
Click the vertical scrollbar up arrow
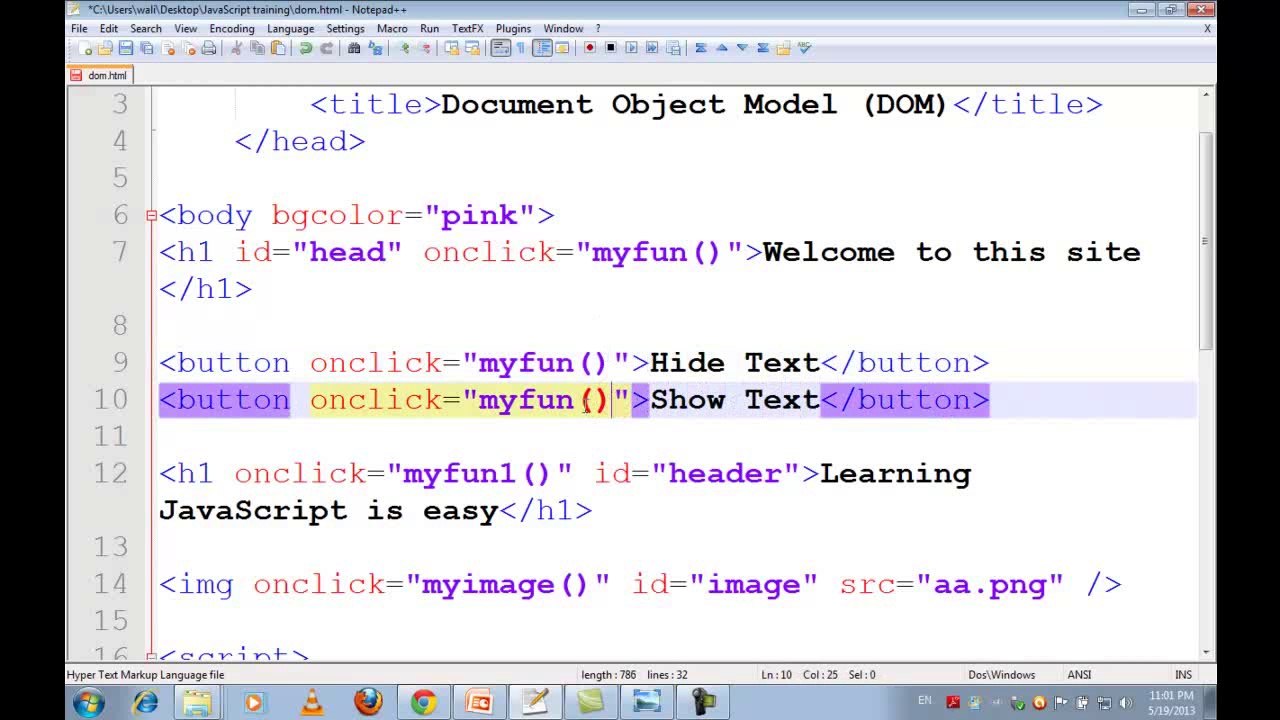(x=1206, y=95)
